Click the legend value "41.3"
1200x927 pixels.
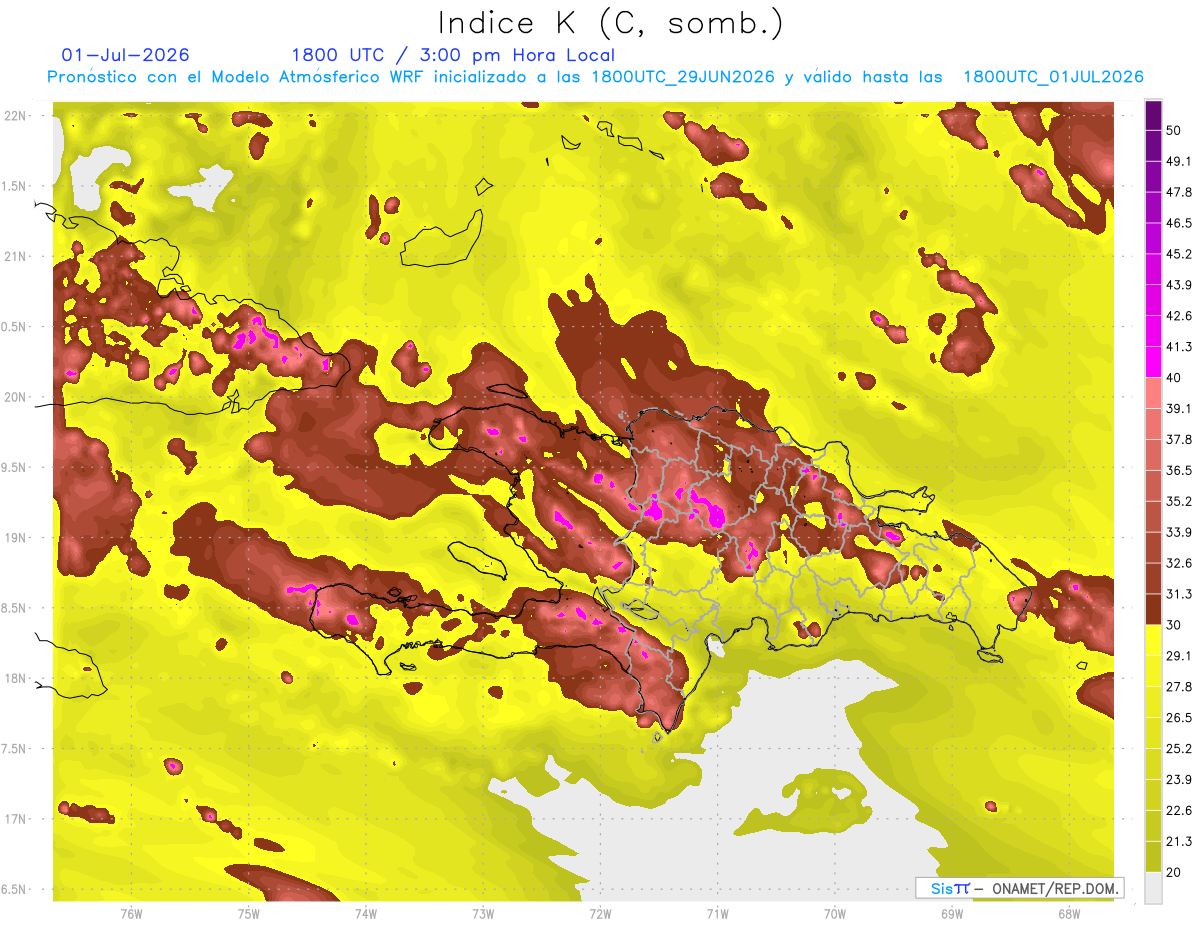point(1179,347)
